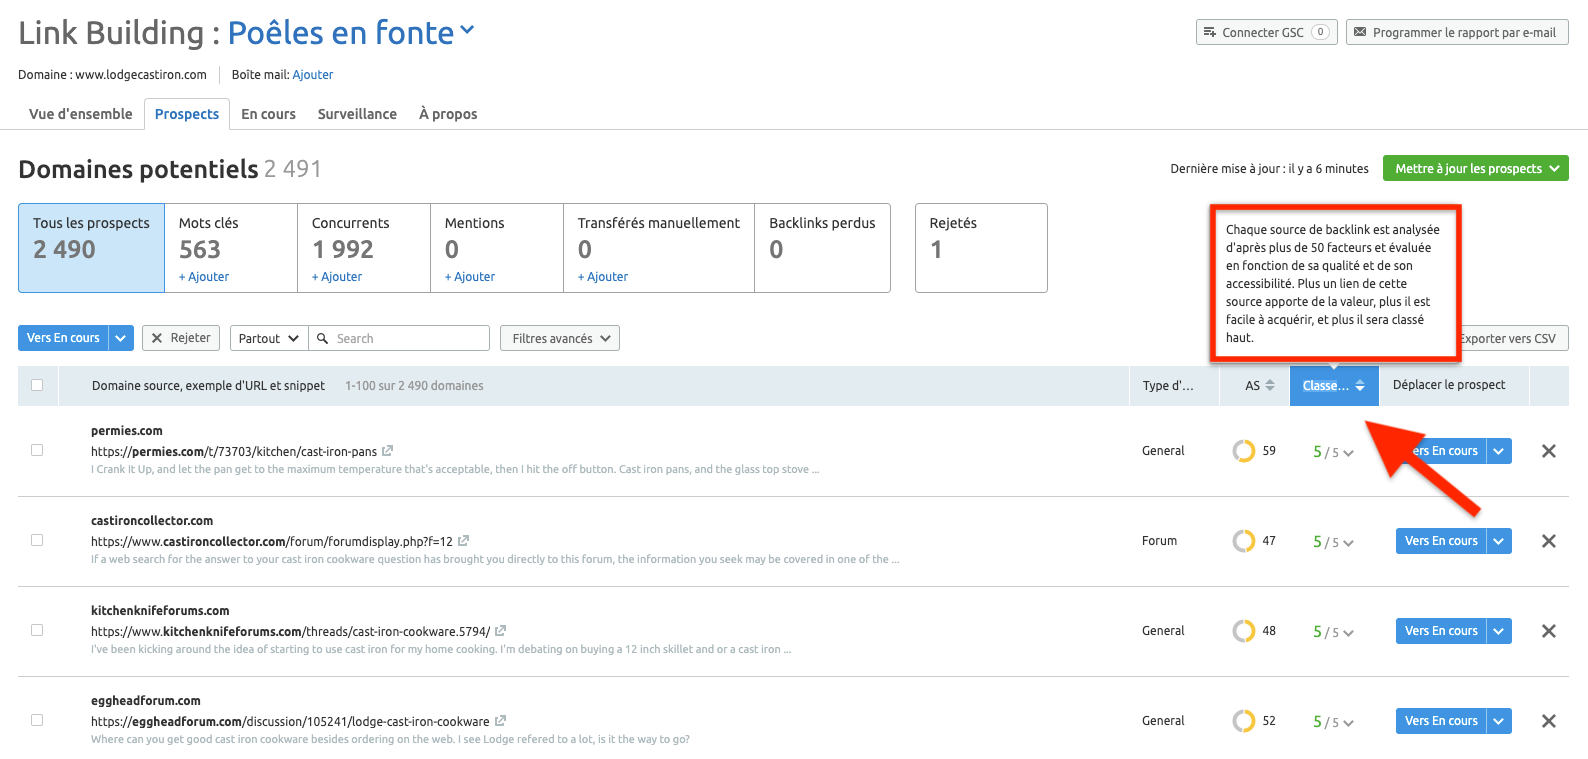Viewport: 1588px width, 759px height.
Task: Open Surveillance tab
Action: tap(357, 114)
